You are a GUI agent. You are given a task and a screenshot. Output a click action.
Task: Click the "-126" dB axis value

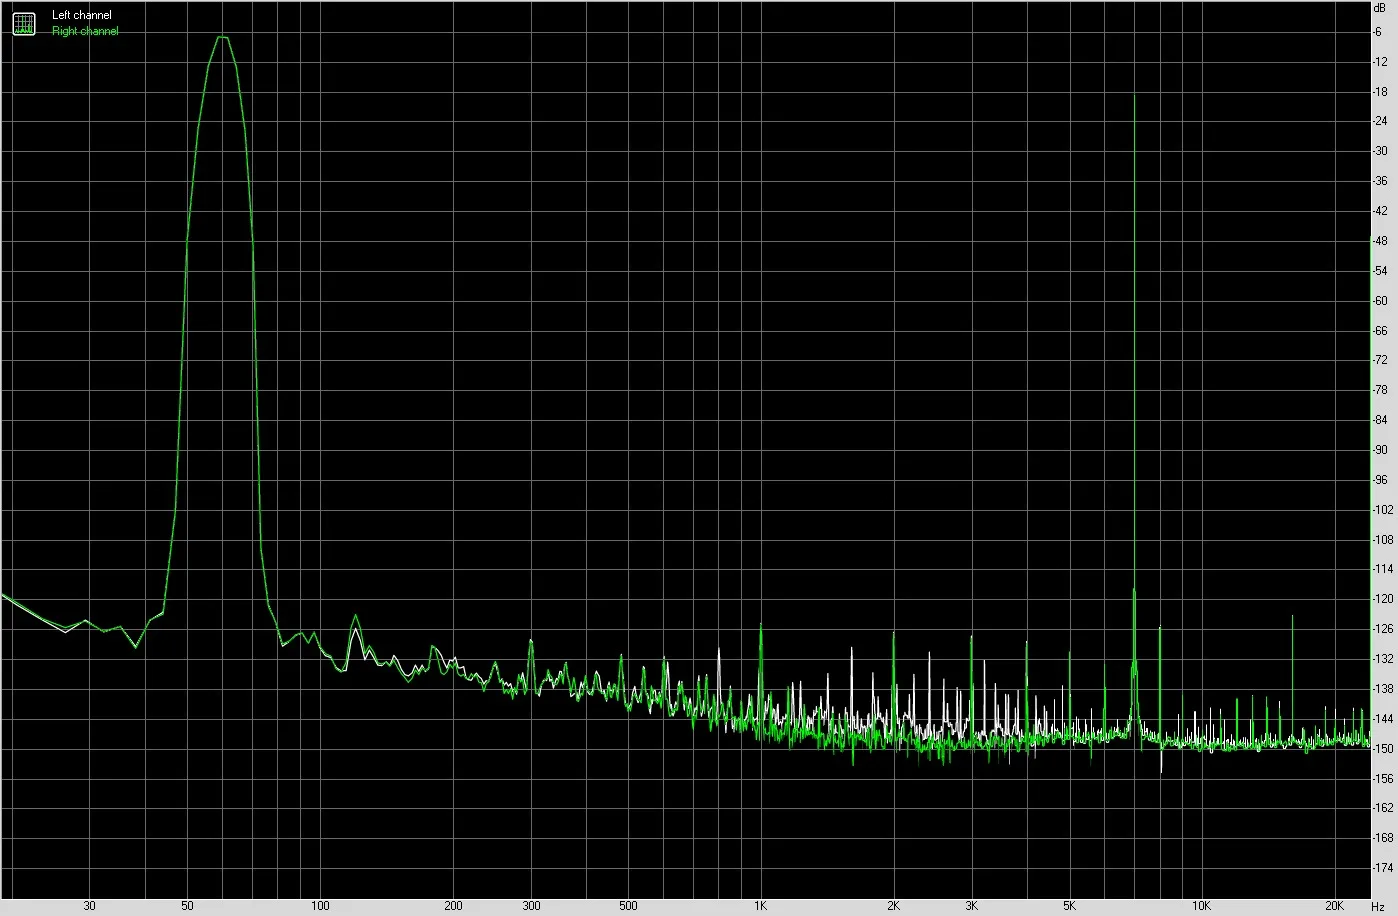click(x=1383, y=629)
